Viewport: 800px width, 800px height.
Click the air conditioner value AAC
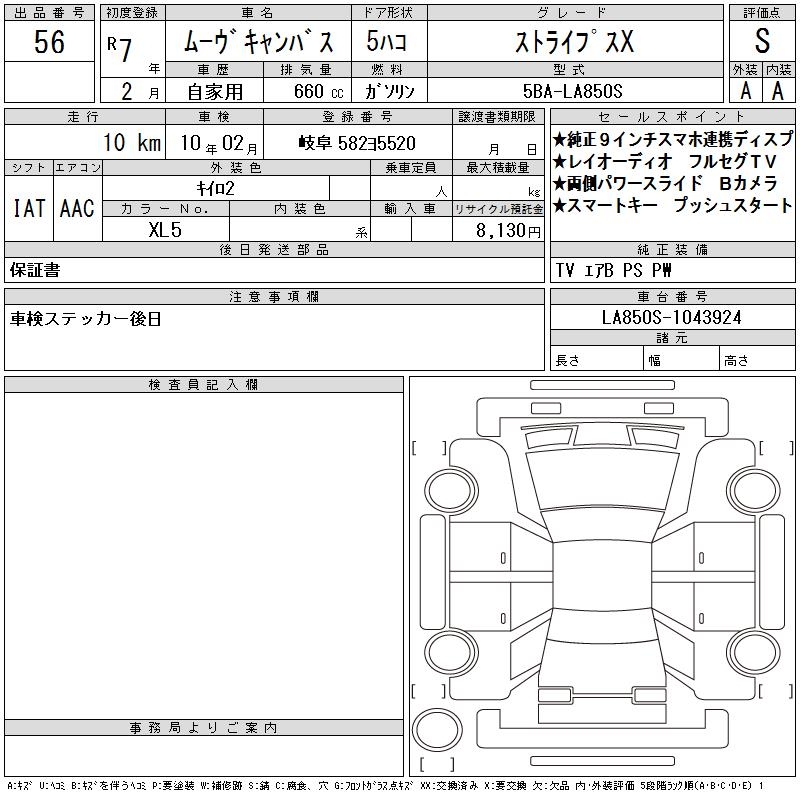(x=77, y=208)
